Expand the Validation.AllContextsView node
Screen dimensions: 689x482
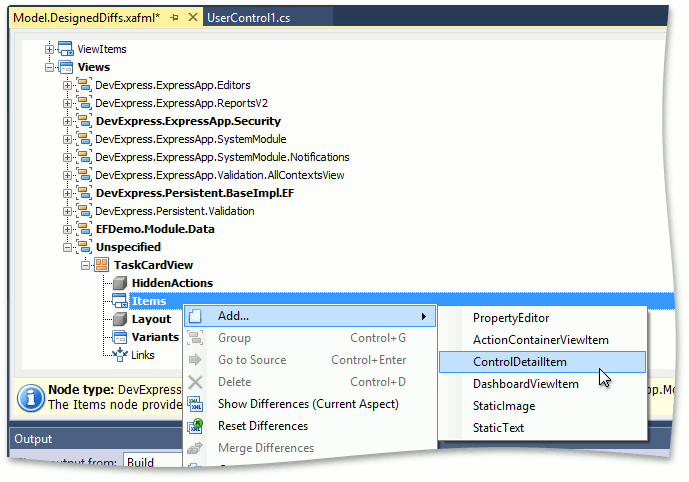click(x=67, y=175)
